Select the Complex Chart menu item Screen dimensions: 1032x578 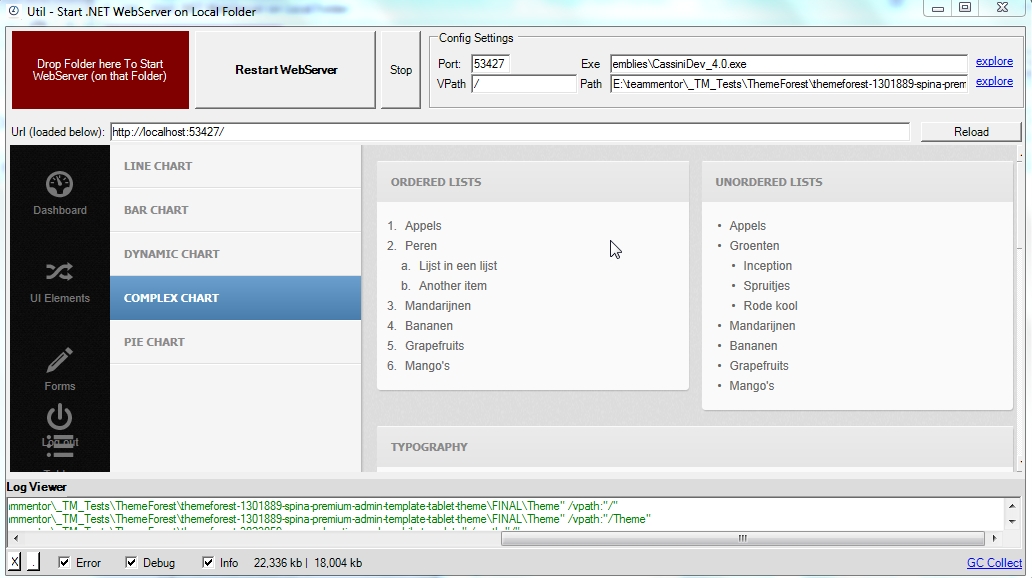coord(236,298)
